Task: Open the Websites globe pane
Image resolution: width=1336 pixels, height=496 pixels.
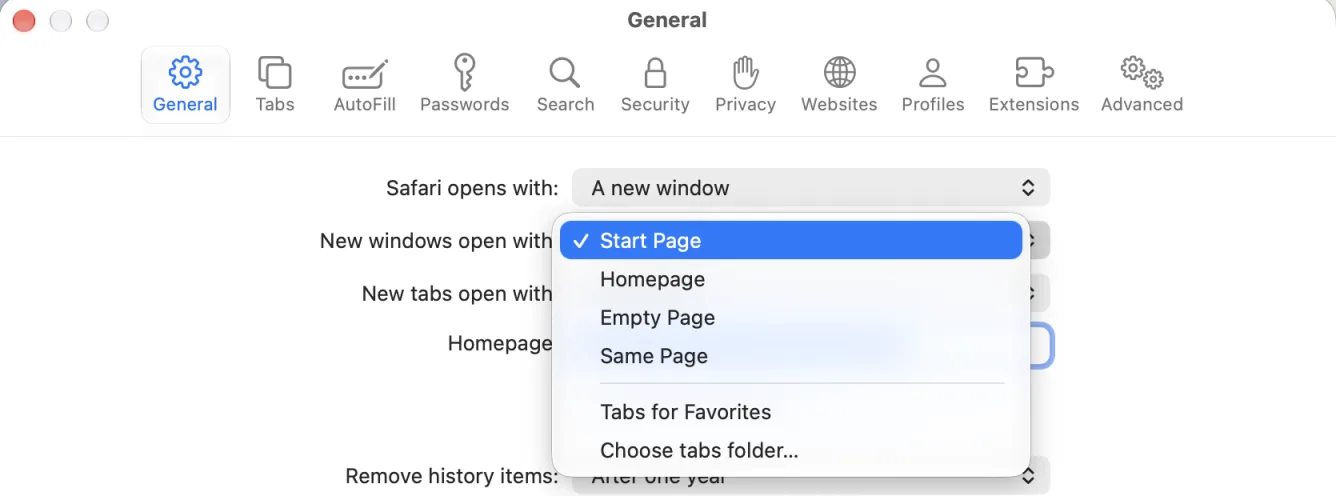Action: [839, 85]
